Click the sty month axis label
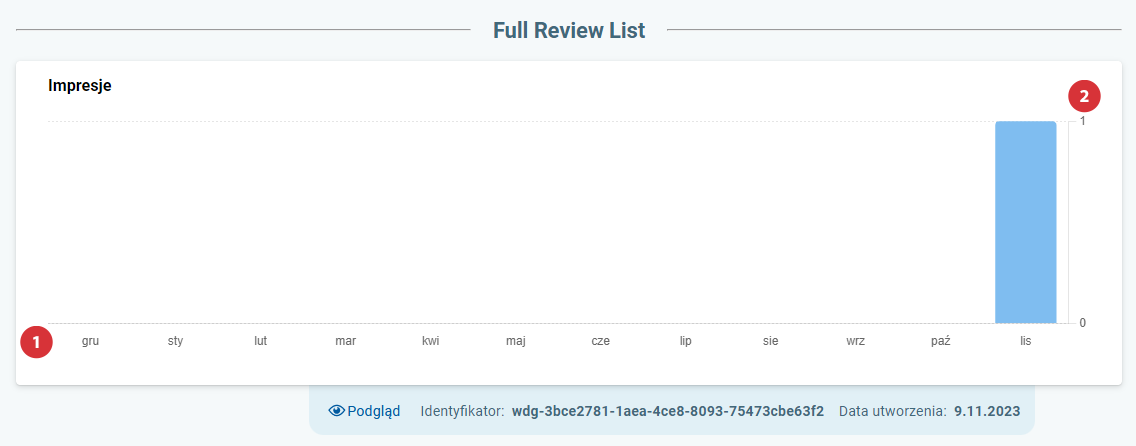The width and height of the screenshot is (1136, 446). [x=175, y=341]
